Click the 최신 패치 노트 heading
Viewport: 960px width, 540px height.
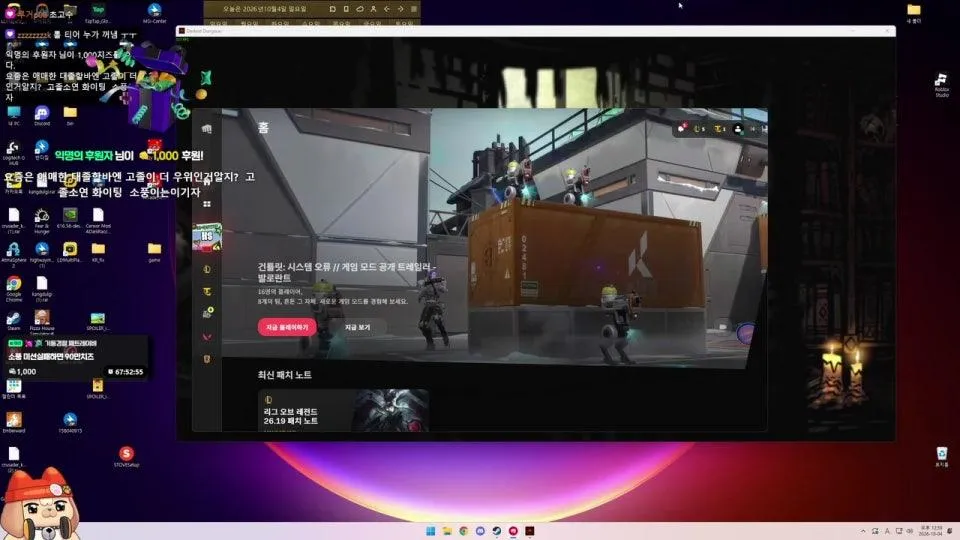(x=285, y=375)
